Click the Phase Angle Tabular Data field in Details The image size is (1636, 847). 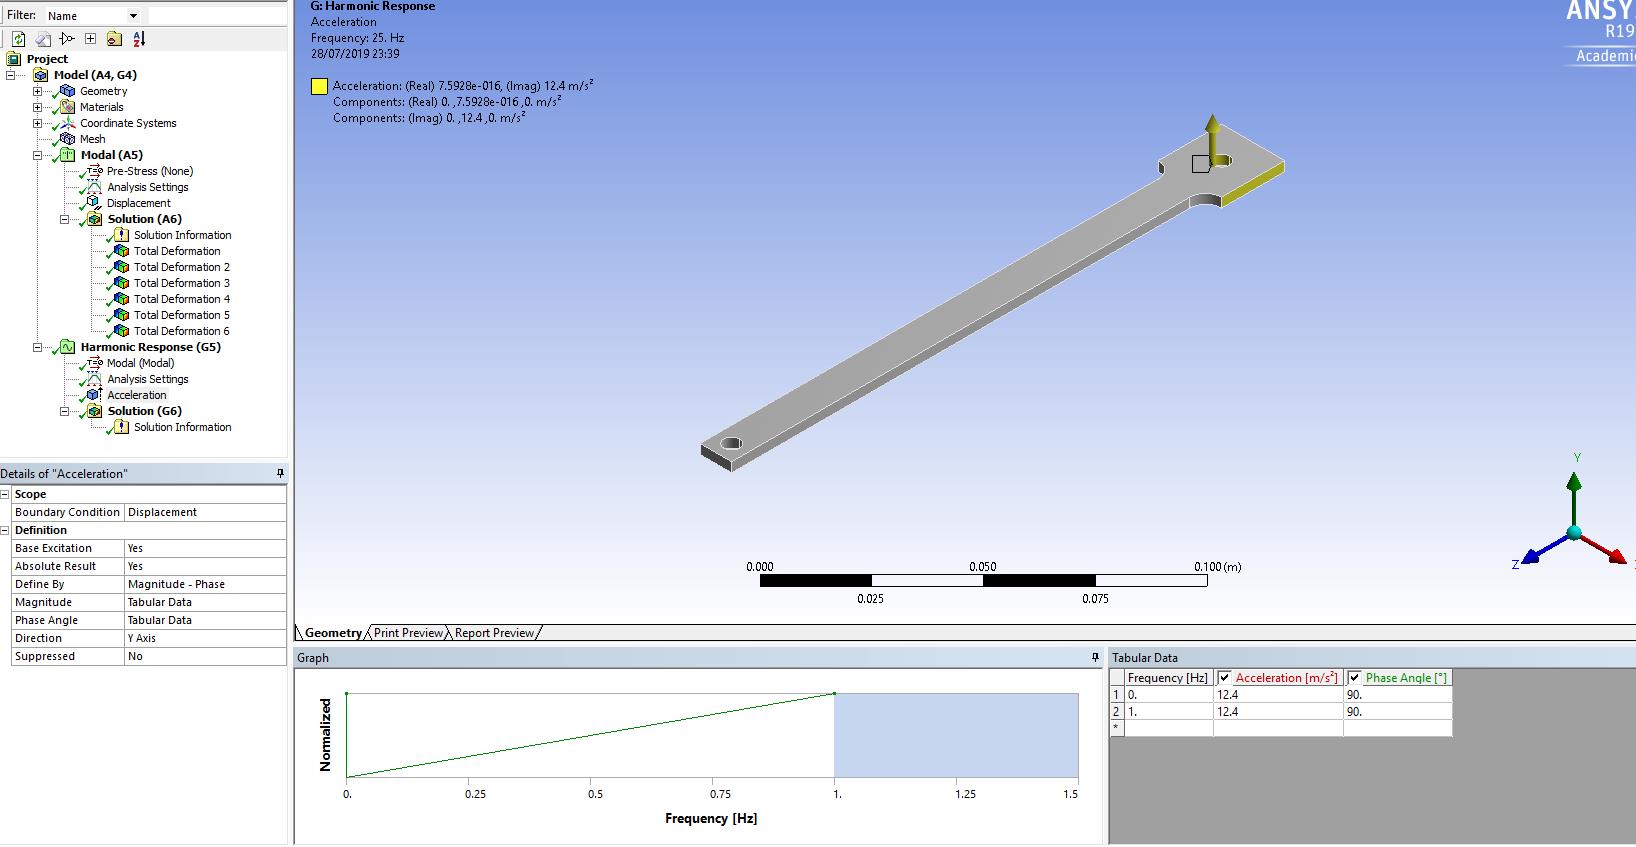point(205,620)
